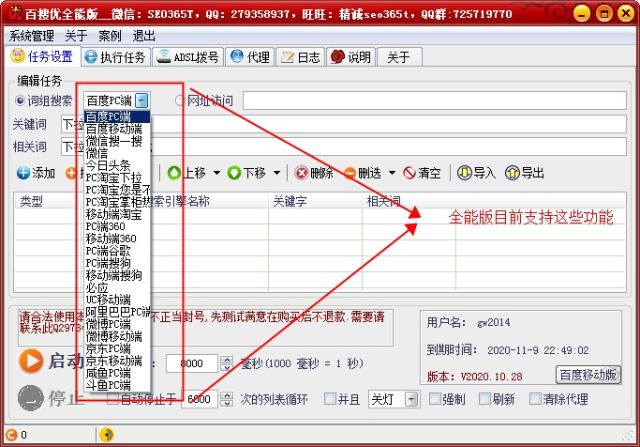The image size is (640, 447).
Task: Click the 删除 red X icon
Action: click(x=301, y=173)
